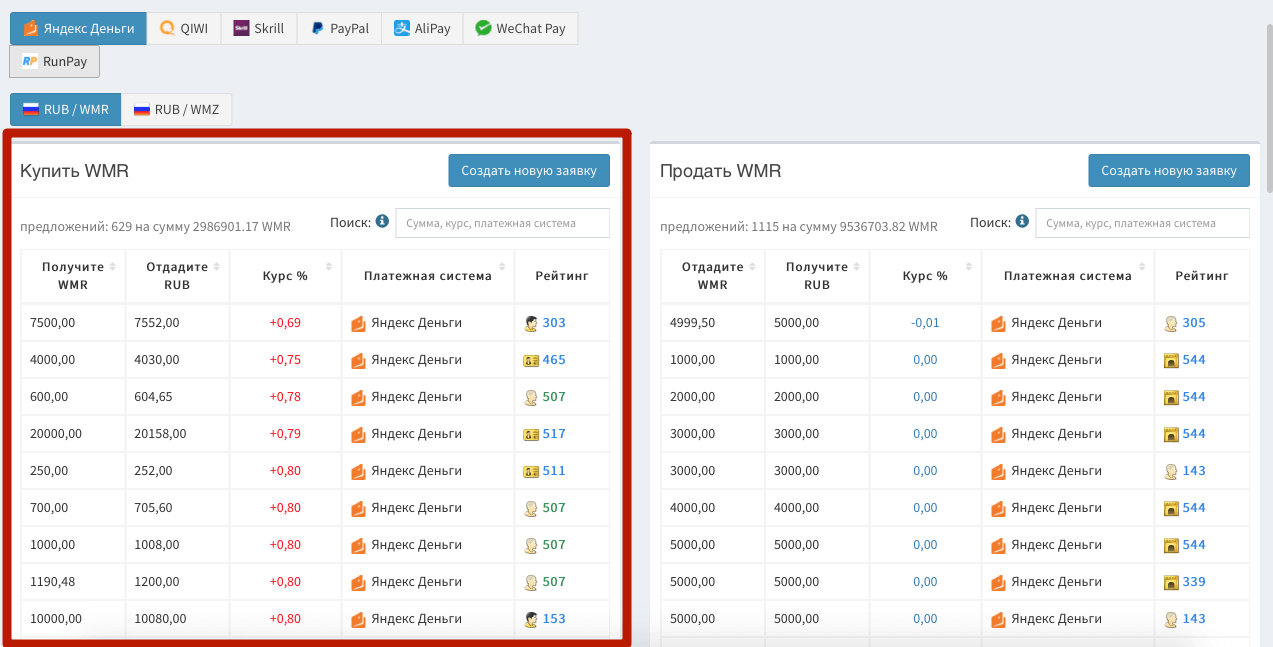This screenshot has height=647, width=1273.
Task: Click Яндекс Деньги icon in the 4030,00 row
Action: pos(358,360)
